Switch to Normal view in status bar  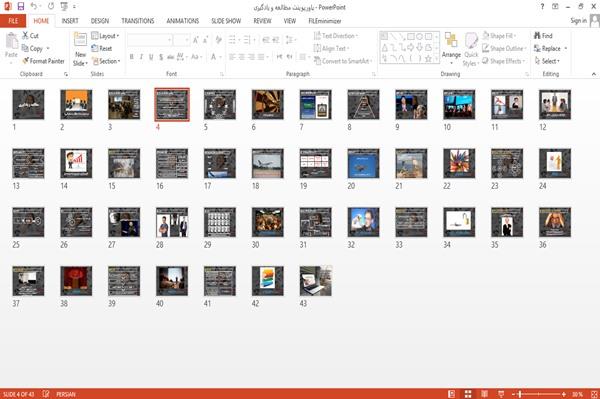[452, 394]
